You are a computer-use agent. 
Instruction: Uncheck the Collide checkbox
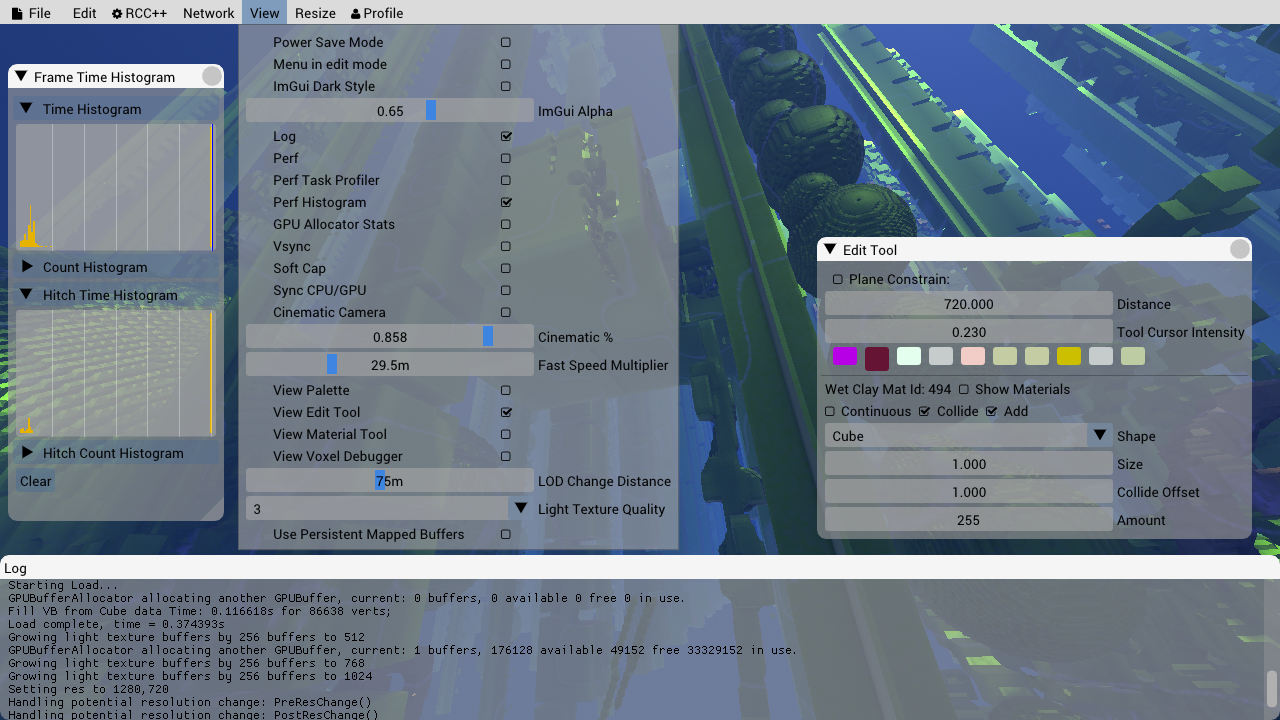pyautogui.click(x=924, y=412)
